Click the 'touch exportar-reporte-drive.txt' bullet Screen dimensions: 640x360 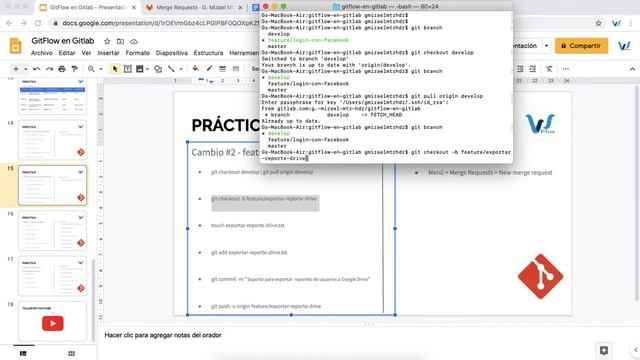click(x=248, y=225)
